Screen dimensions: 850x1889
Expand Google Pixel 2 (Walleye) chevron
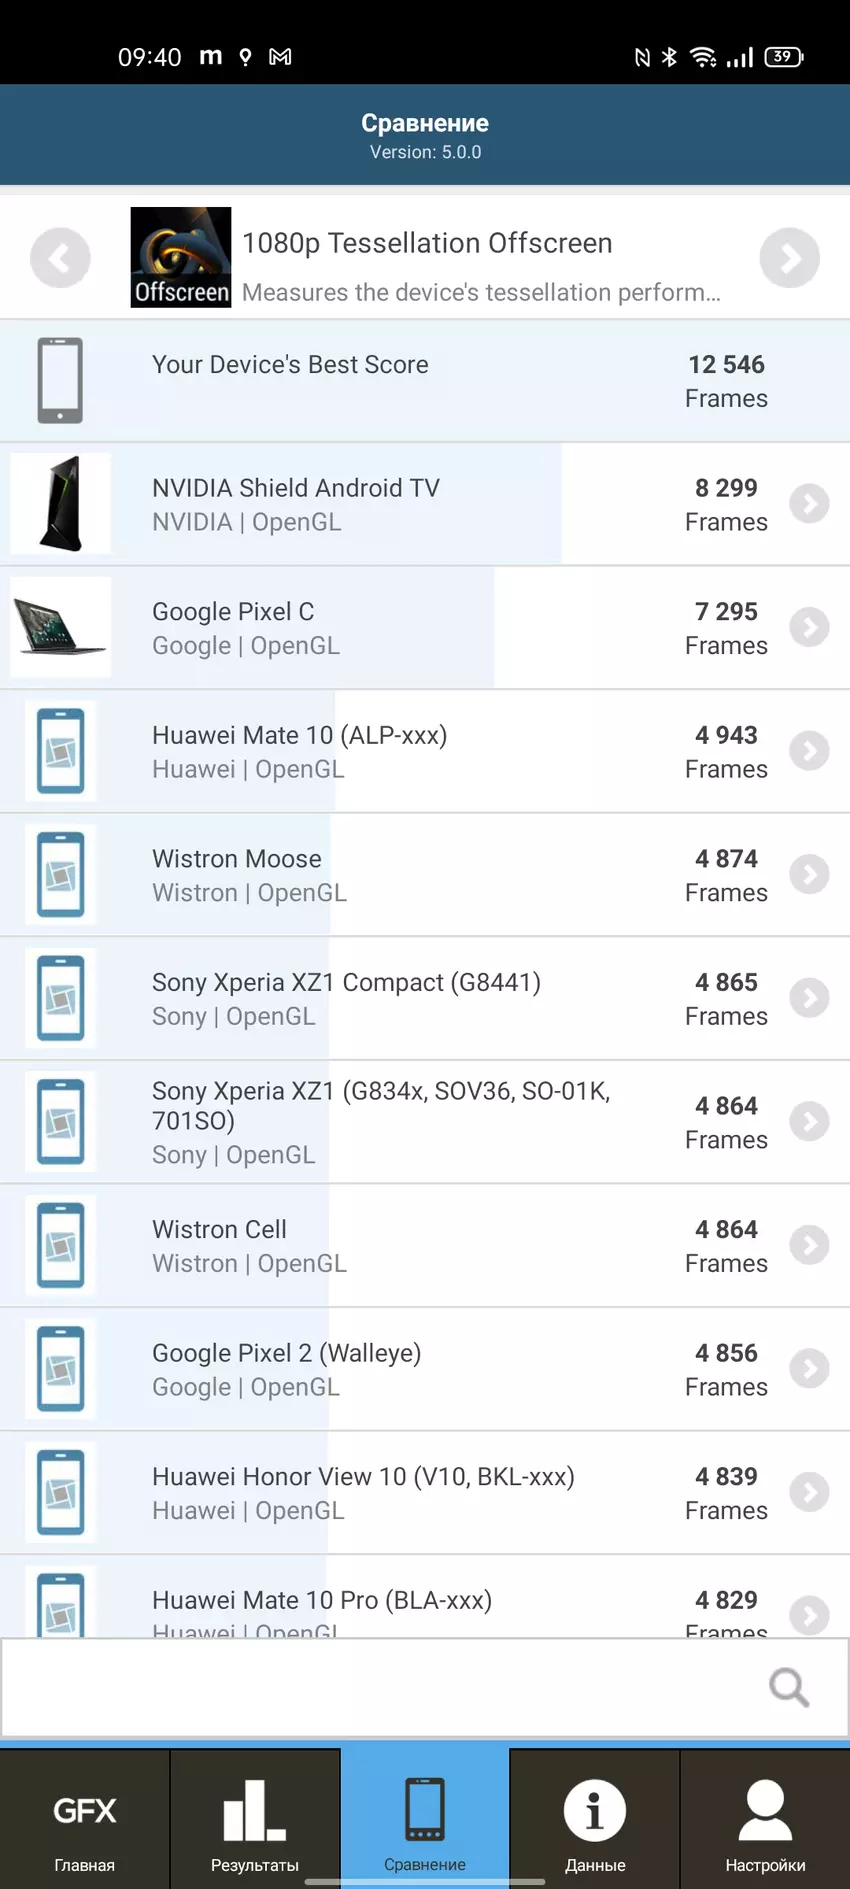[x=809, y=1369]
